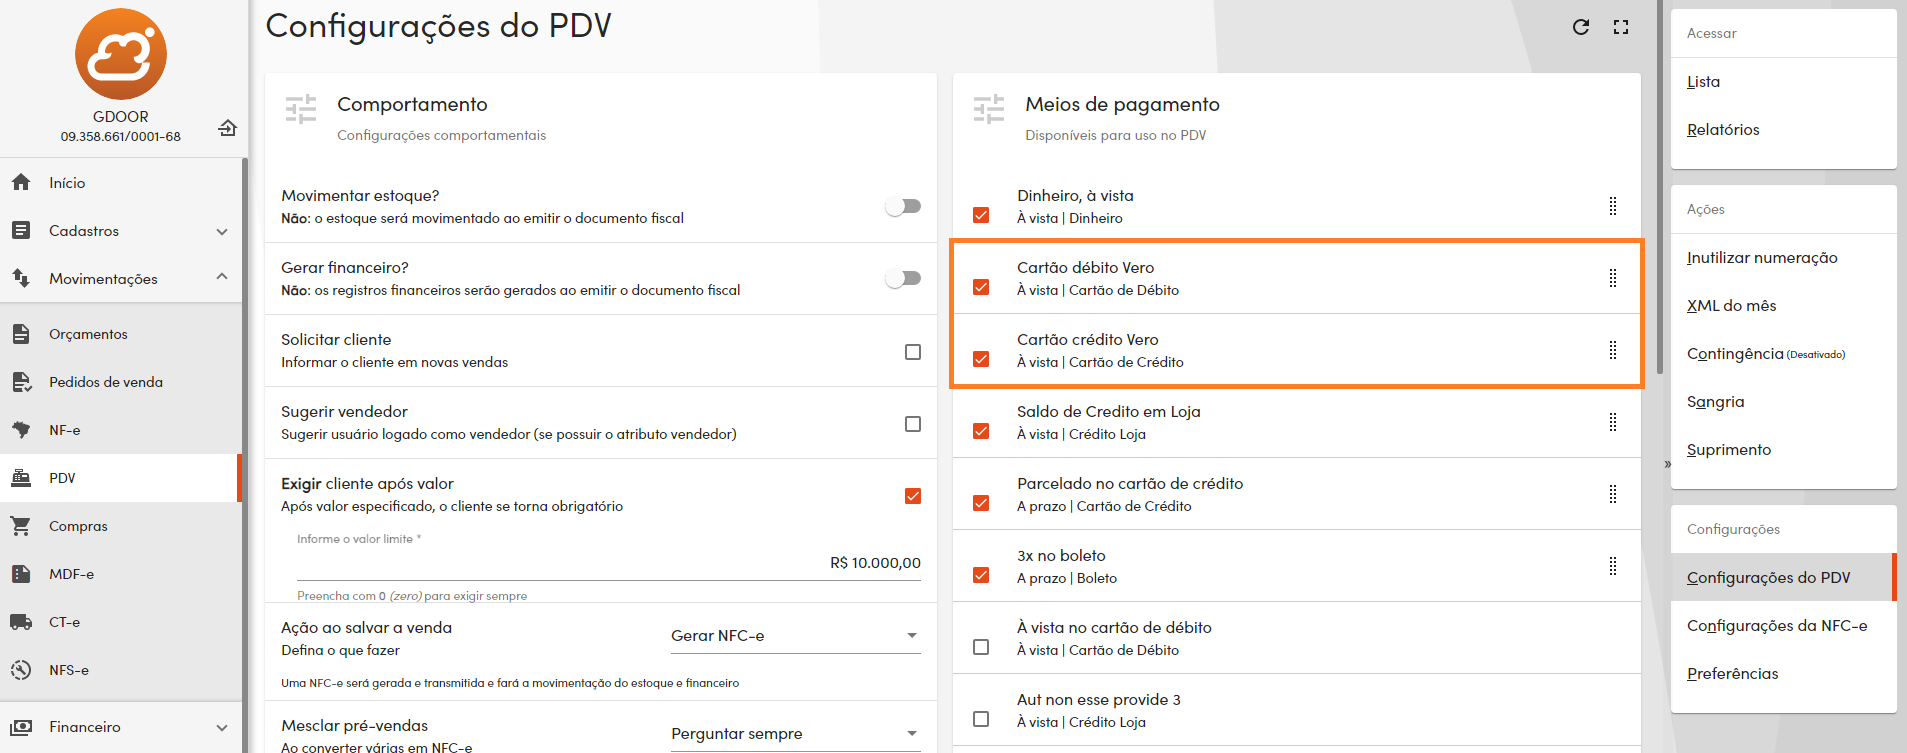
Task: Collapse the Movimentações menu chevron
Action: [x=222, y=277]
